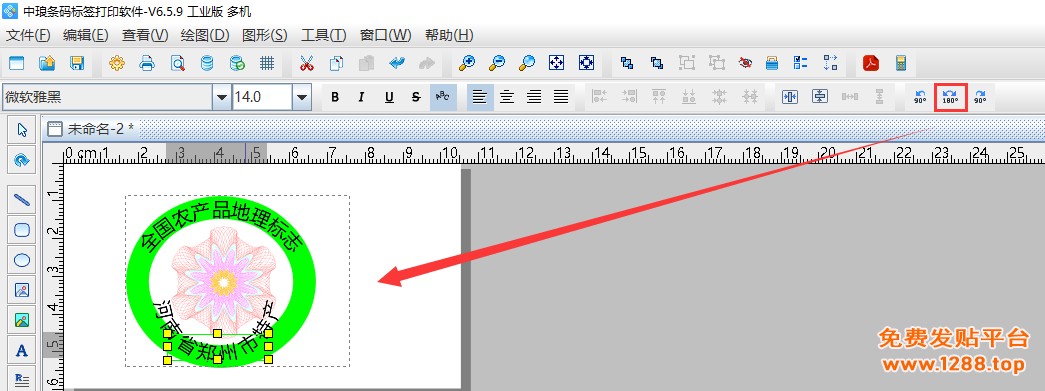Pick the line drawing tool
Image resolution: width=1045 pixels, height=391 pixels.
pos(22,198)
